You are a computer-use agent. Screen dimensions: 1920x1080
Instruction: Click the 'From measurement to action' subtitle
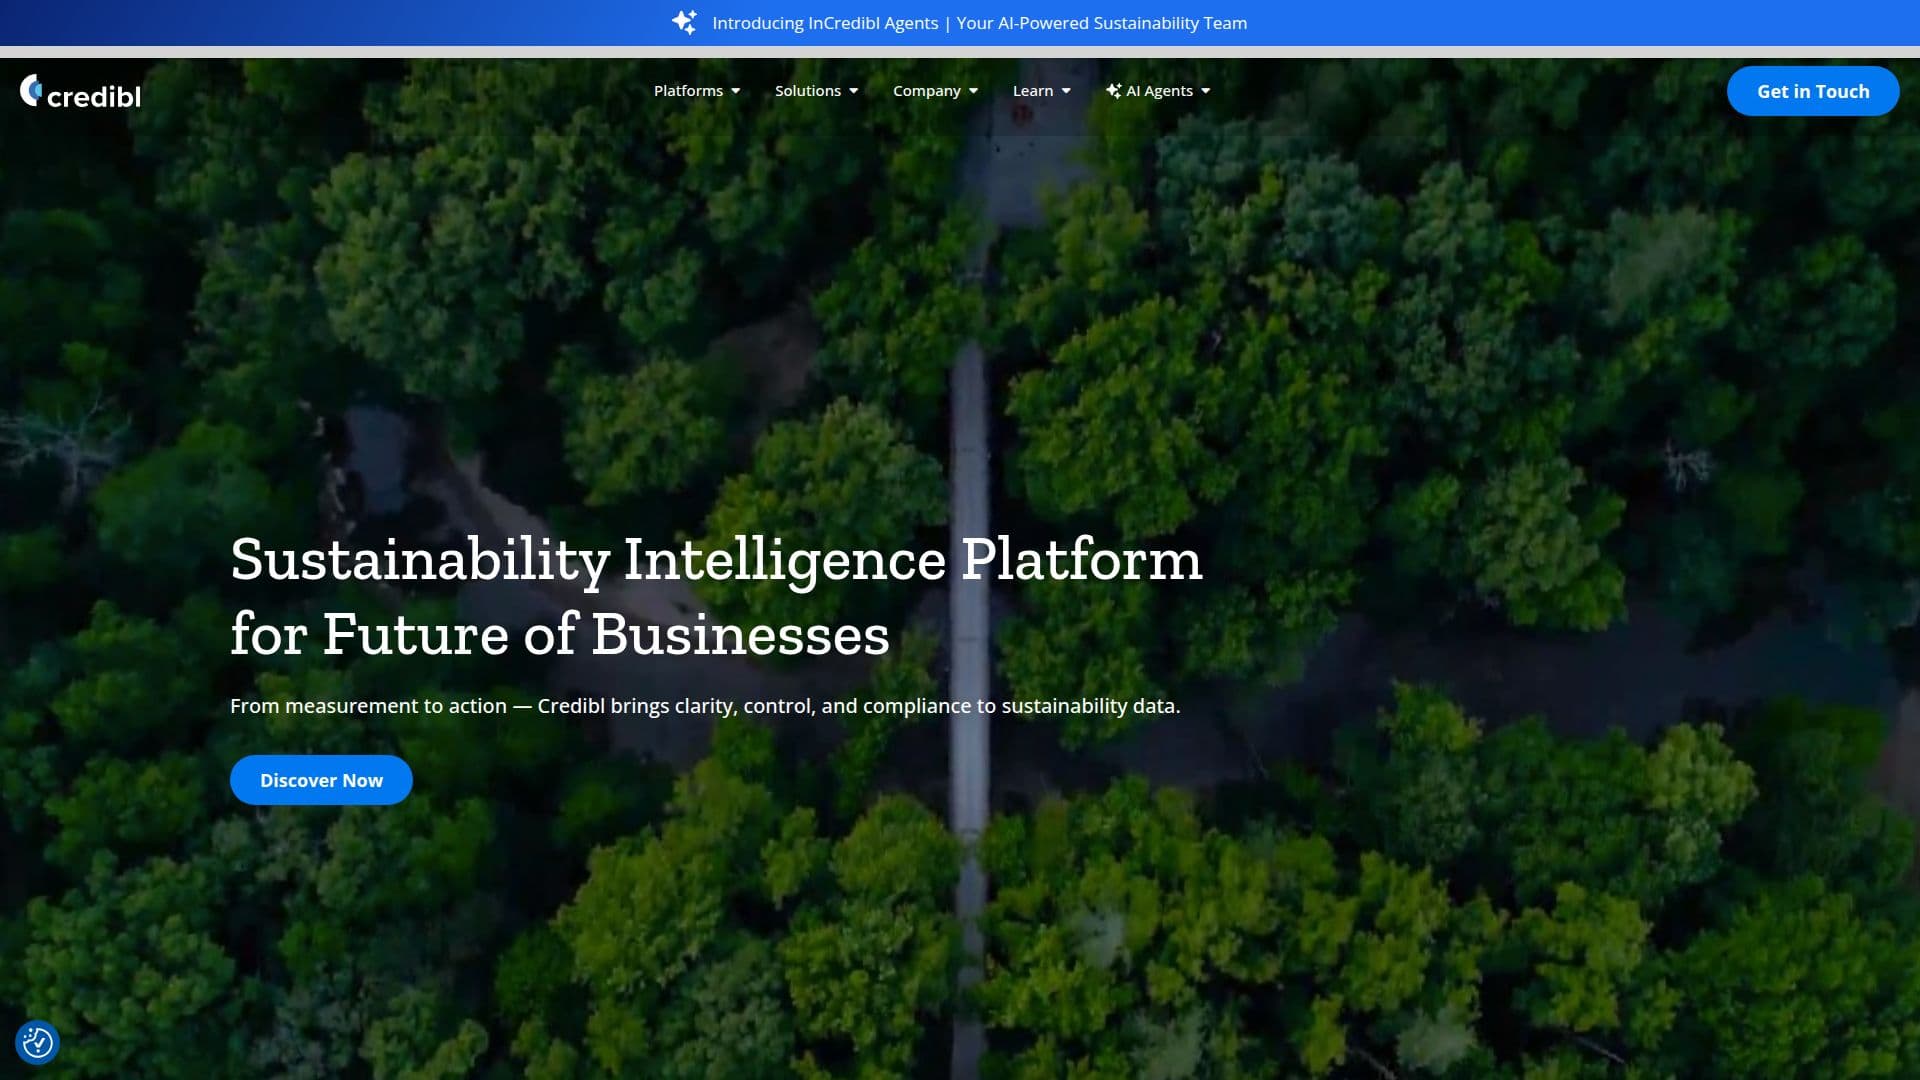705,706
